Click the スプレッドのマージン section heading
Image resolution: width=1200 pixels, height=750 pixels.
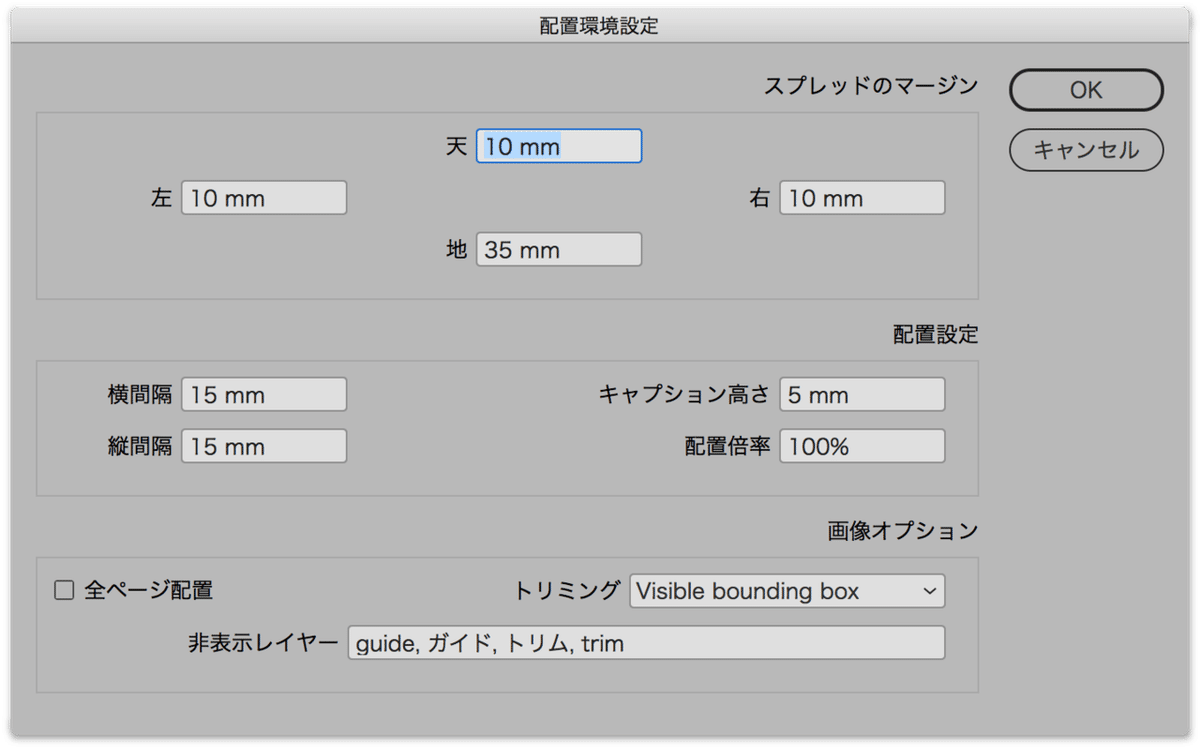pyautogui.click(x=870, y=86)
